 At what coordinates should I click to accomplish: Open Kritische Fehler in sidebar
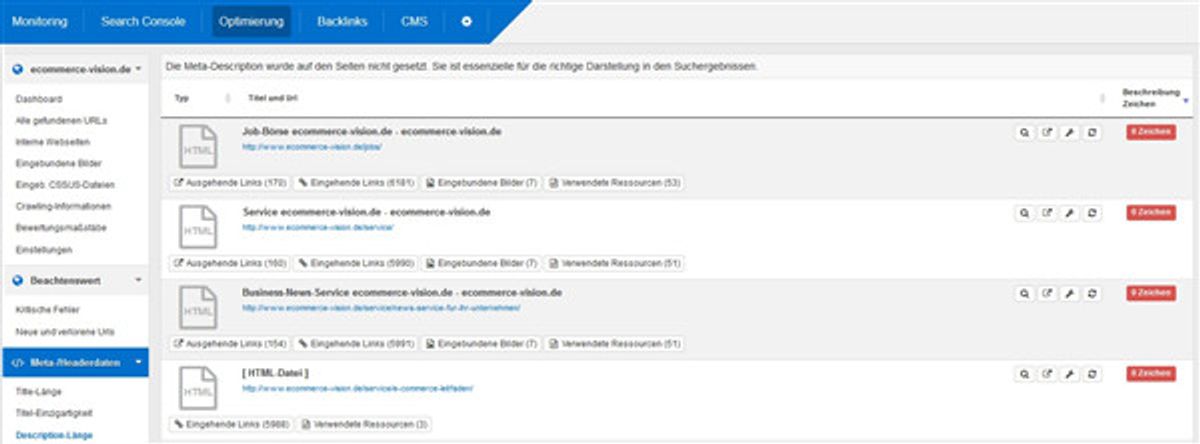point(47,310)
